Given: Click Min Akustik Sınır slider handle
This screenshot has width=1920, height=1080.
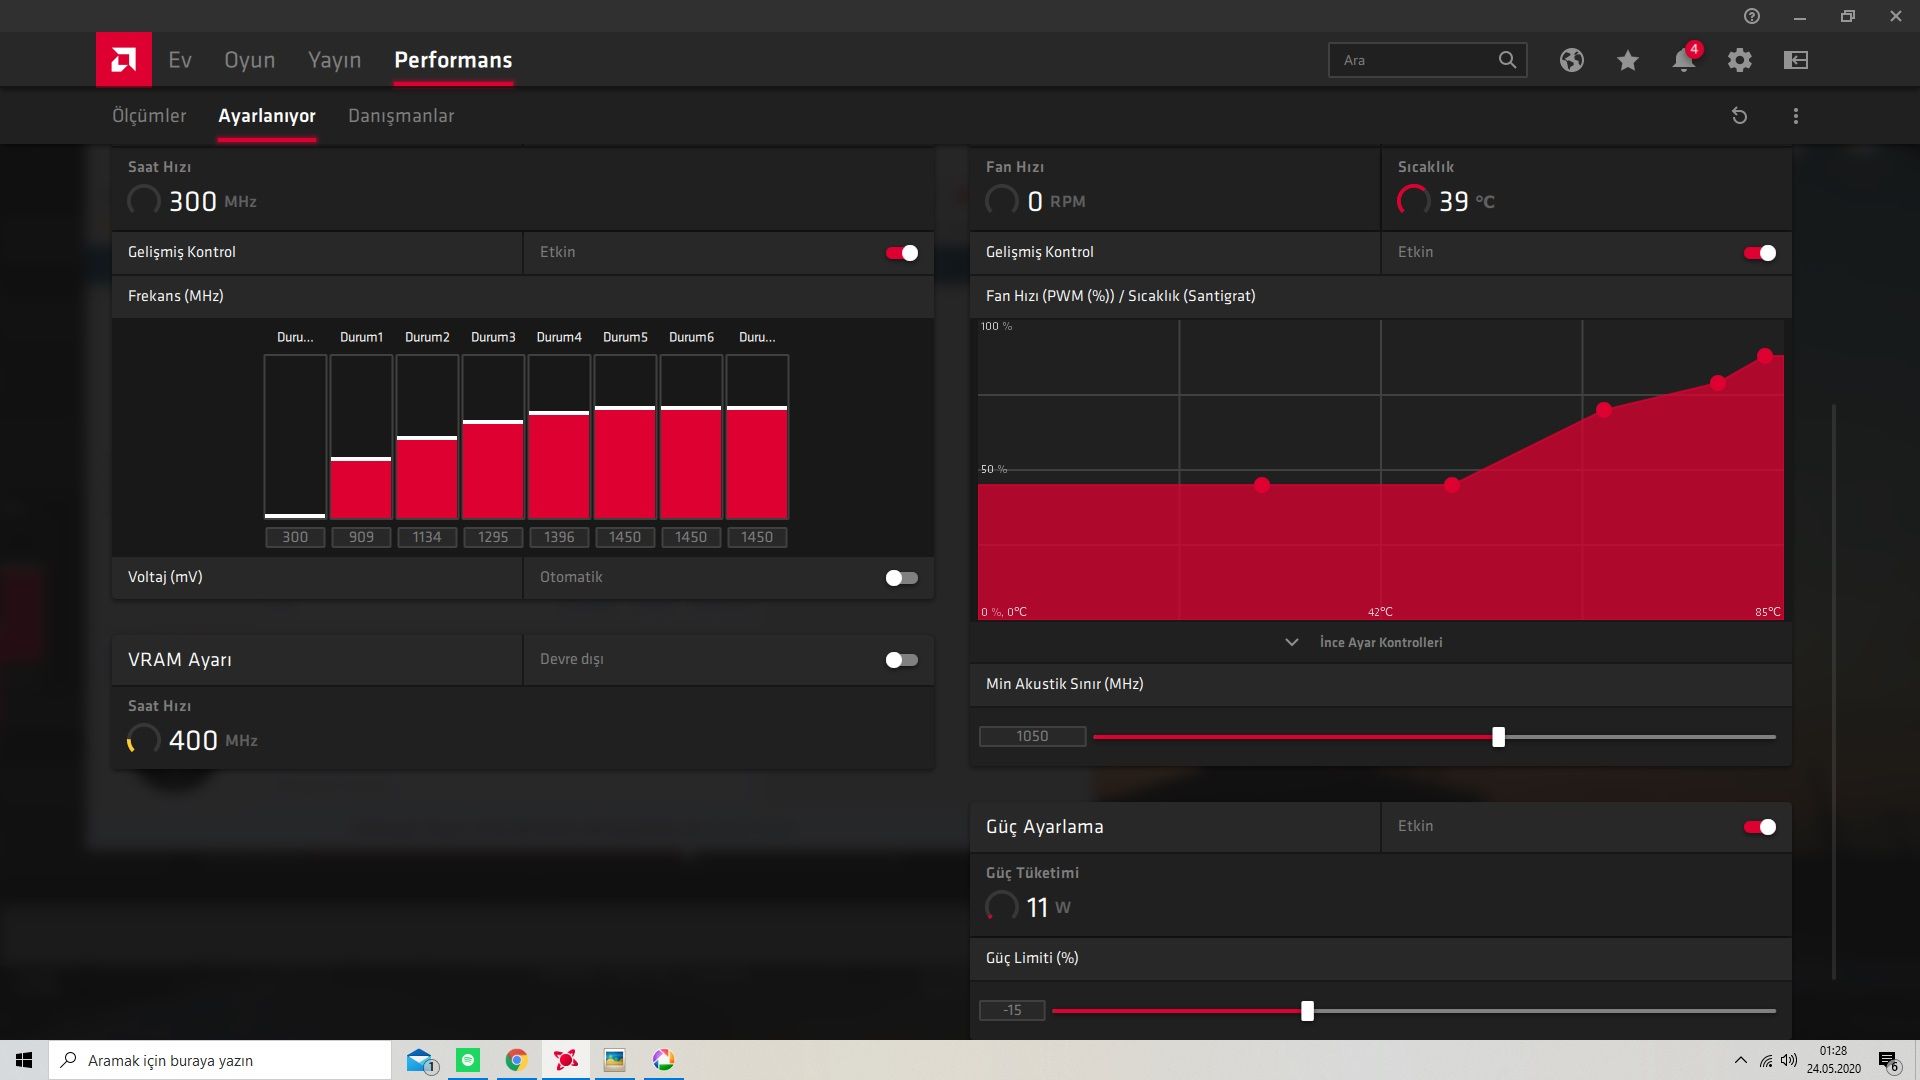Looking at the screenshot, I should 1498,737.
